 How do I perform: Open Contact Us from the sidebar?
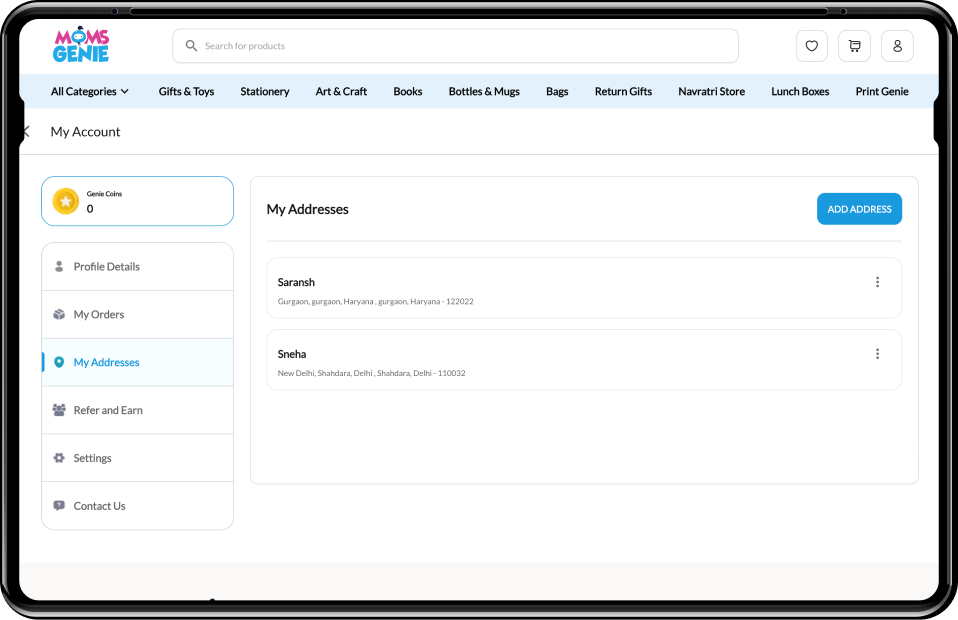pyautogui.click(x=99, y=506)
